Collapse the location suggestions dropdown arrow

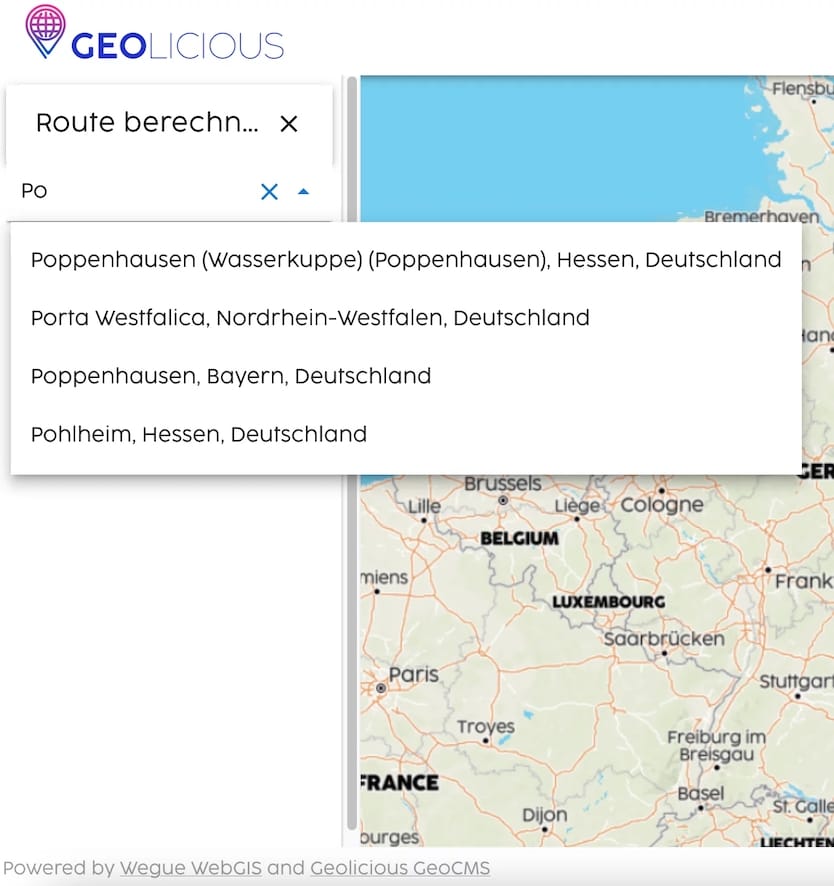point(304,191)
